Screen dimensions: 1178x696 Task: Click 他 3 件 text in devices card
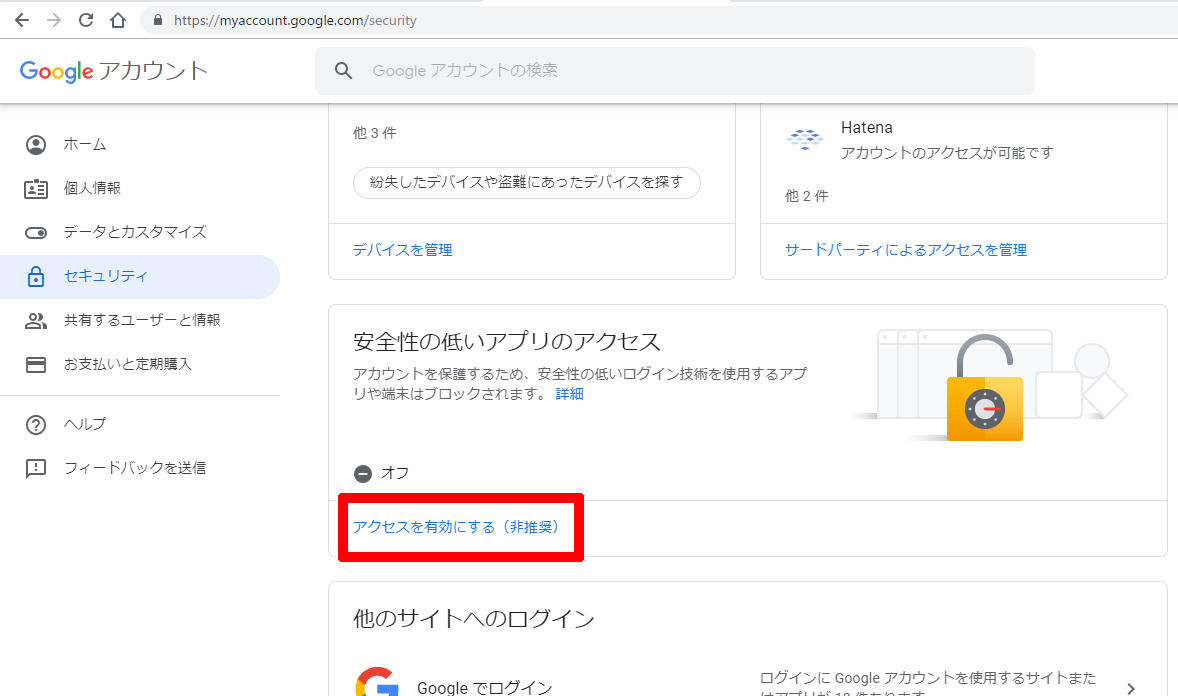point(375,133)
